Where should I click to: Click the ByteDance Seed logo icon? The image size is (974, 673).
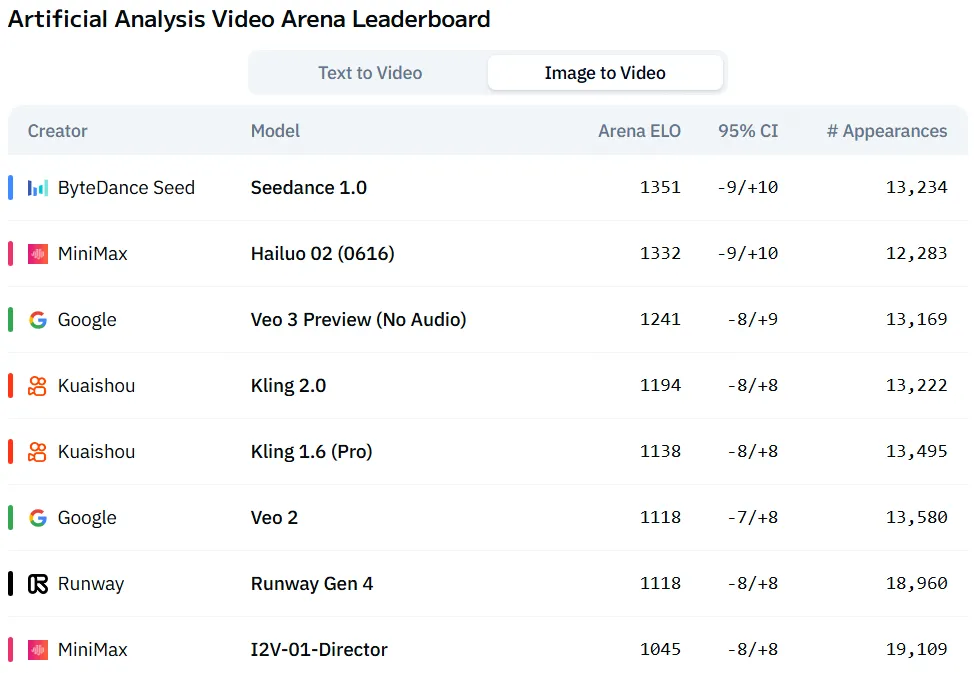point(38,188)
